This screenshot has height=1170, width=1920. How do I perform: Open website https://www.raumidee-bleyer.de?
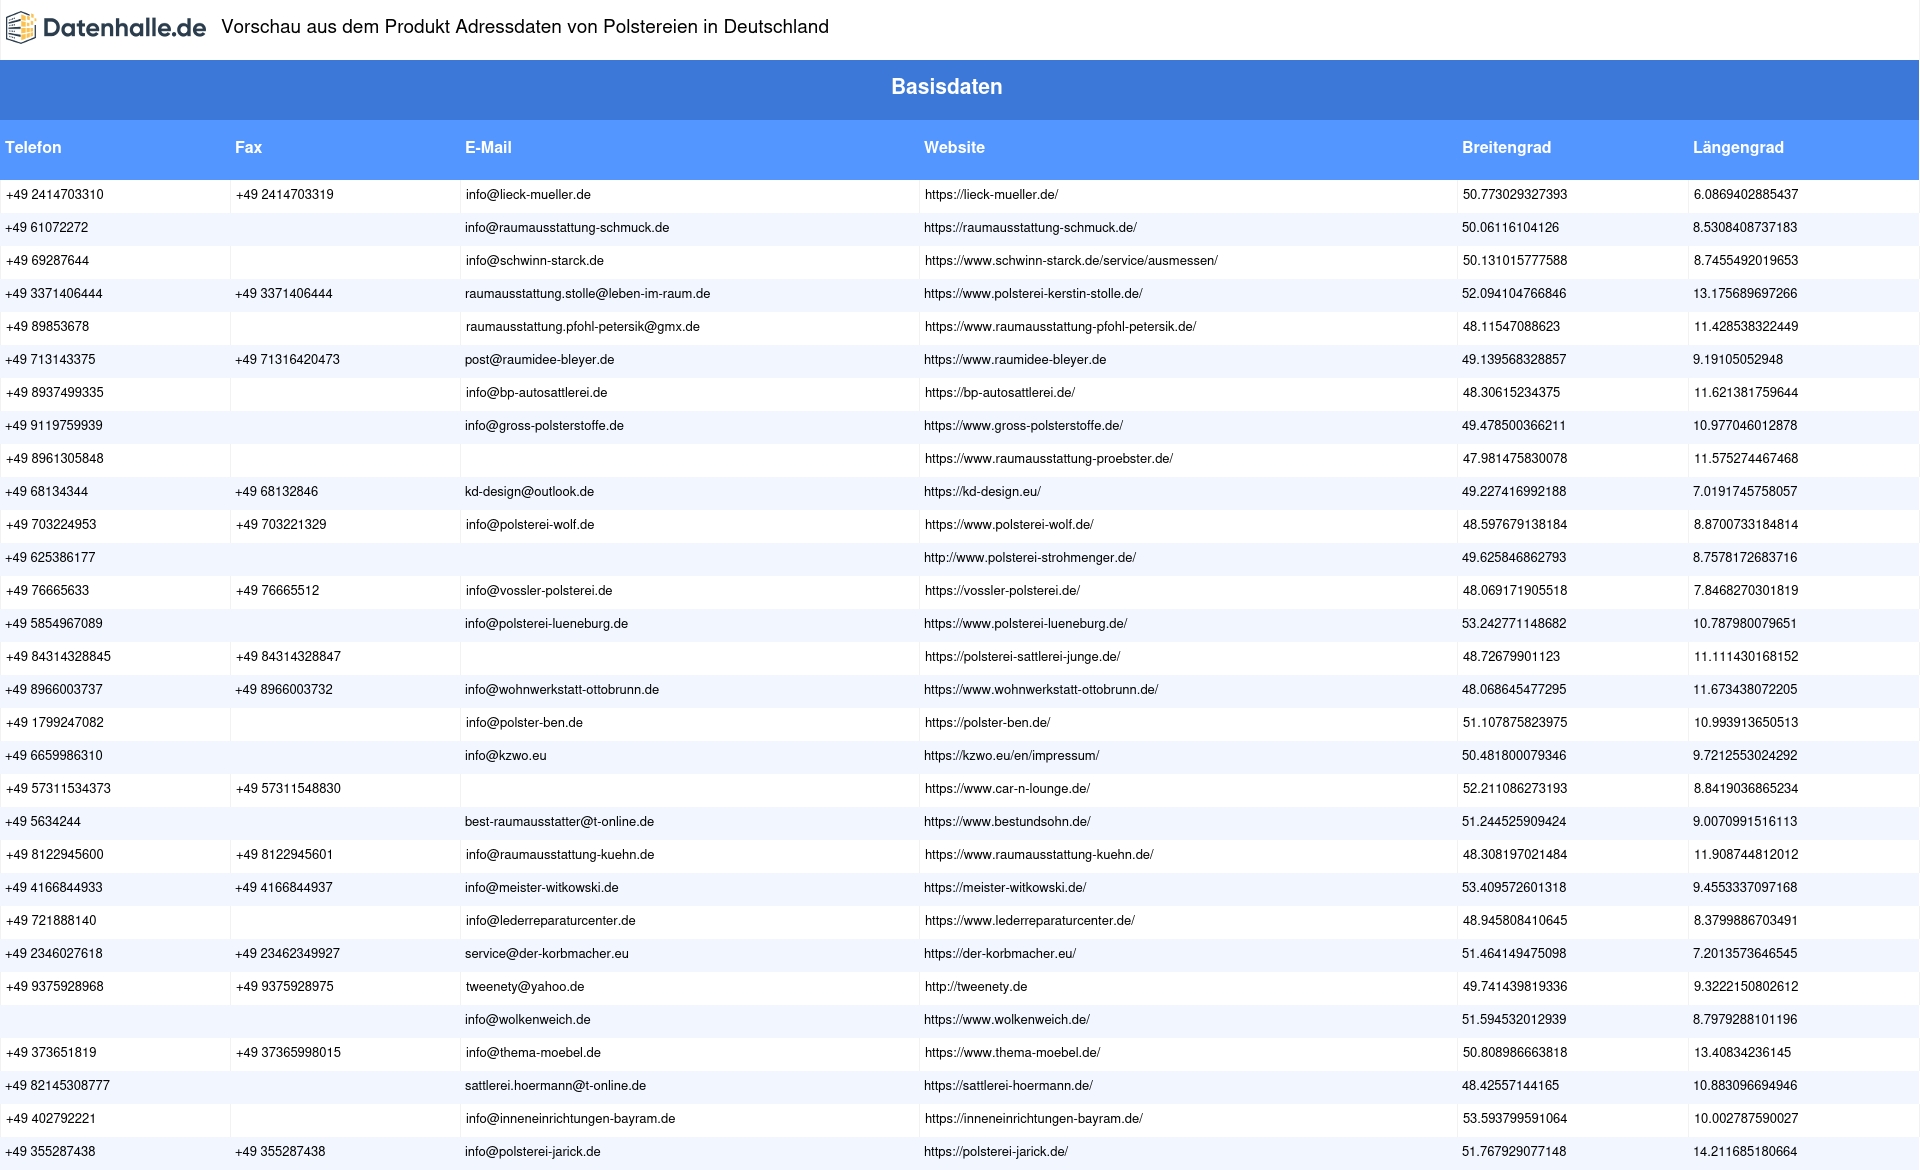(1015, 360)
